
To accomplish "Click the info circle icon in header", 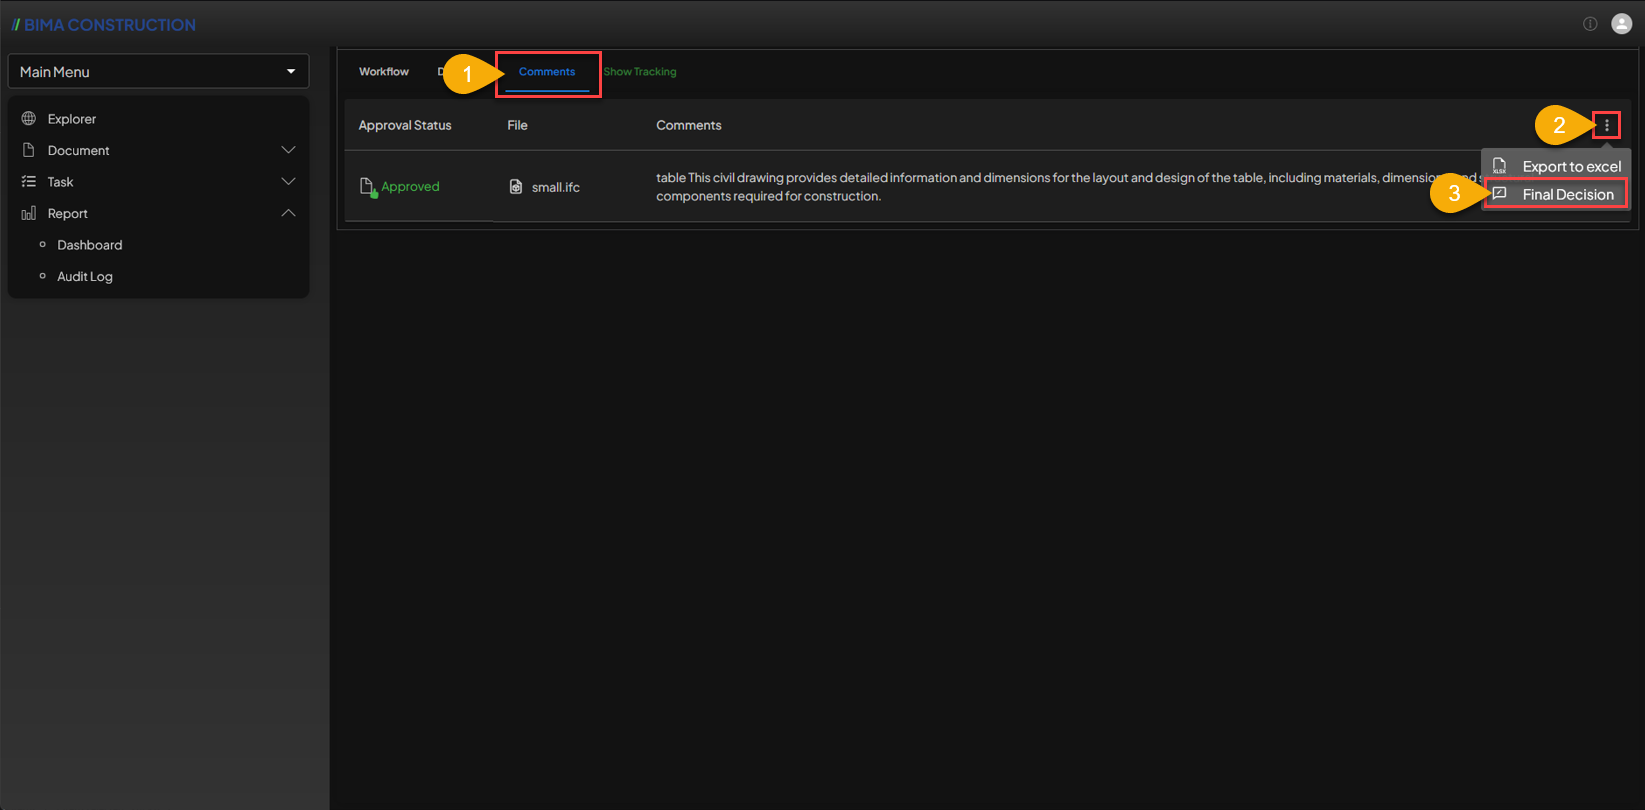I will point(1590,24).
